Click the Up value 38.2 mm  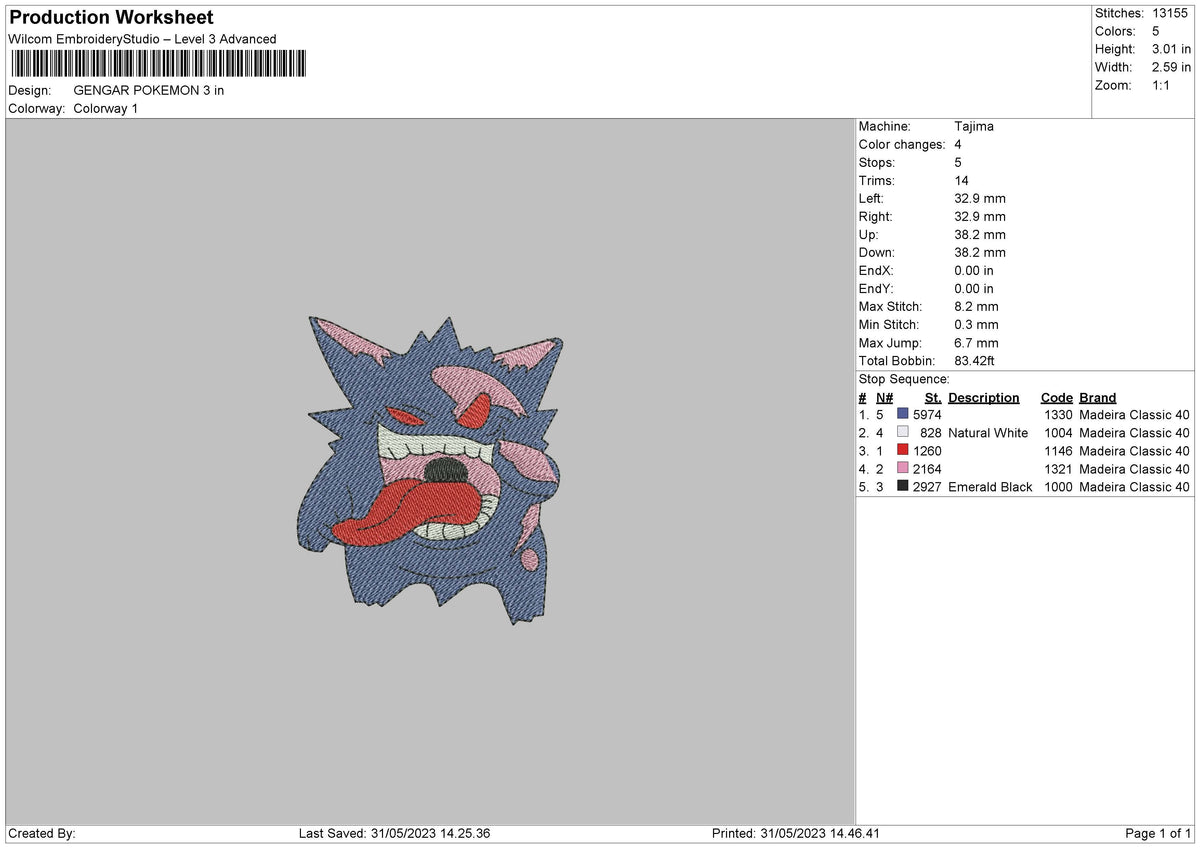point(980,234)
